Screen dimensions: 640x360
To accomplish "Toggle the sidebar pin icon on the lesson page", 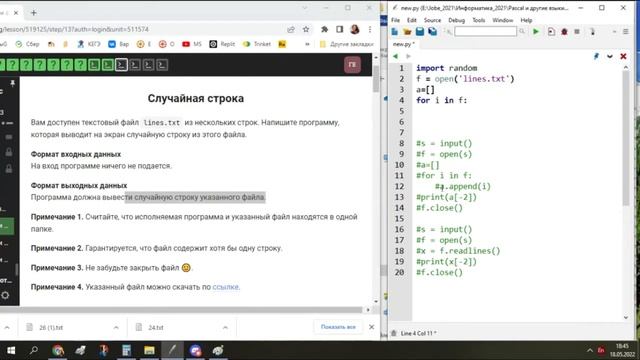I will (12, 83).
